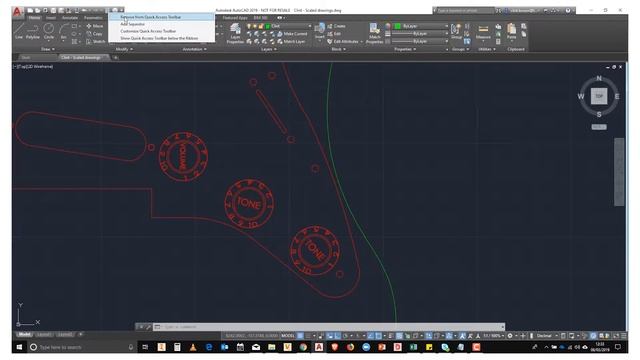640x360 pixels.
Task: Click the command line customize wrench icon
Action: 148,327
